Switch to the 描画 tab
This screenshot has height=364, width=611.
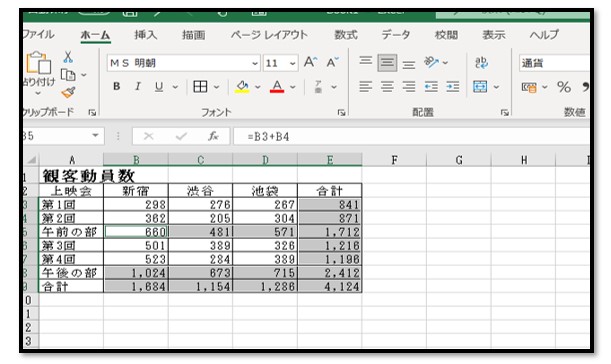coord(194,35)
